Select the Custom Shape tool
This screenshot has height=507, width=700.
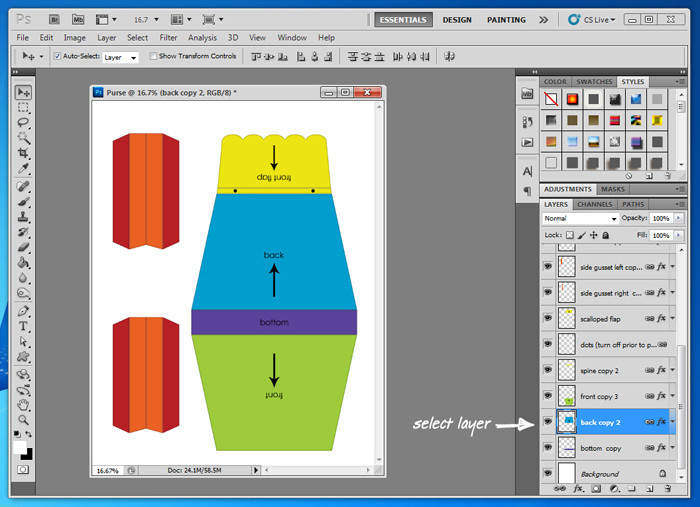tap(23, 357)
